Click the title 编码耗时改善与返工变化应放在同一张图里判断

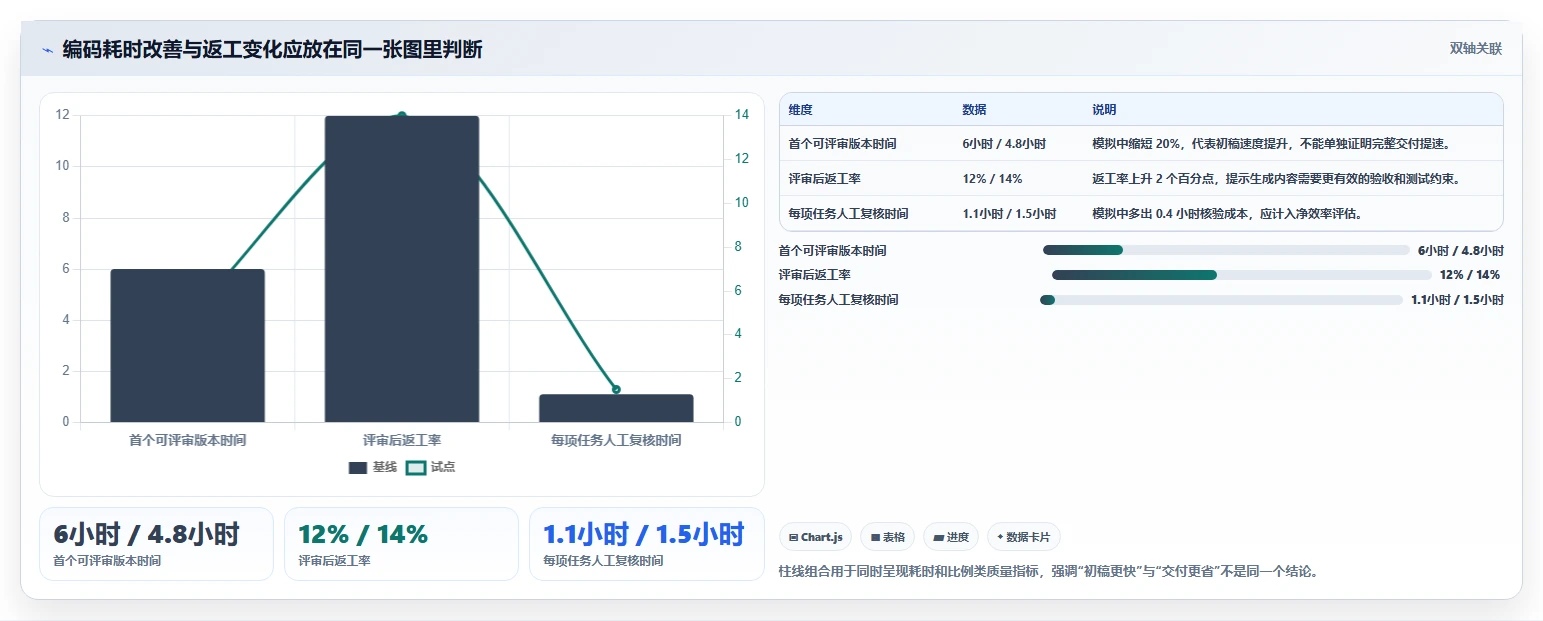[x=272, y=49]
